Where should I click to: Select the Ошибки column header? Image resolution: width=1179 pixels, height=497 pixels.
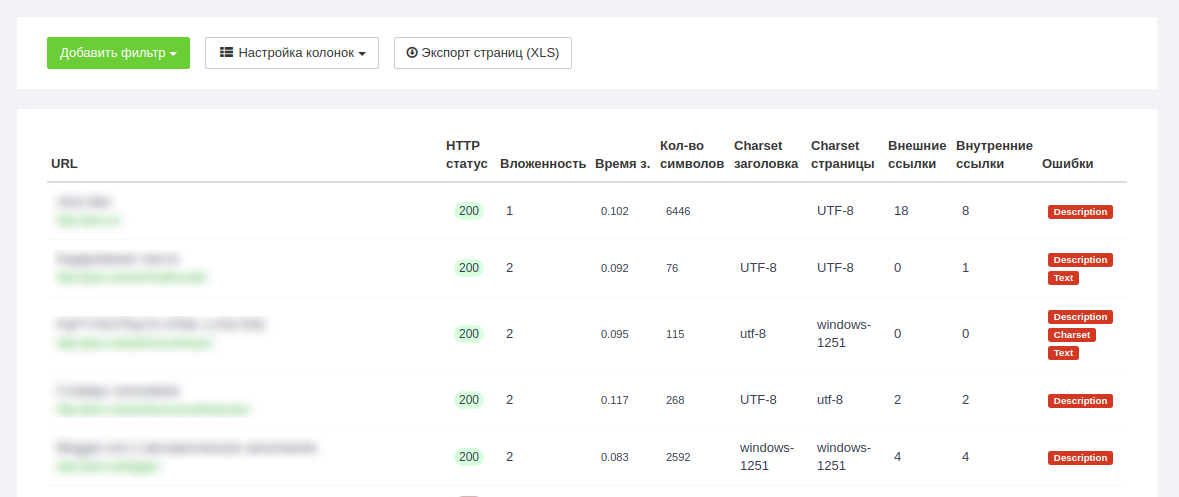(x=1067, y=164)
